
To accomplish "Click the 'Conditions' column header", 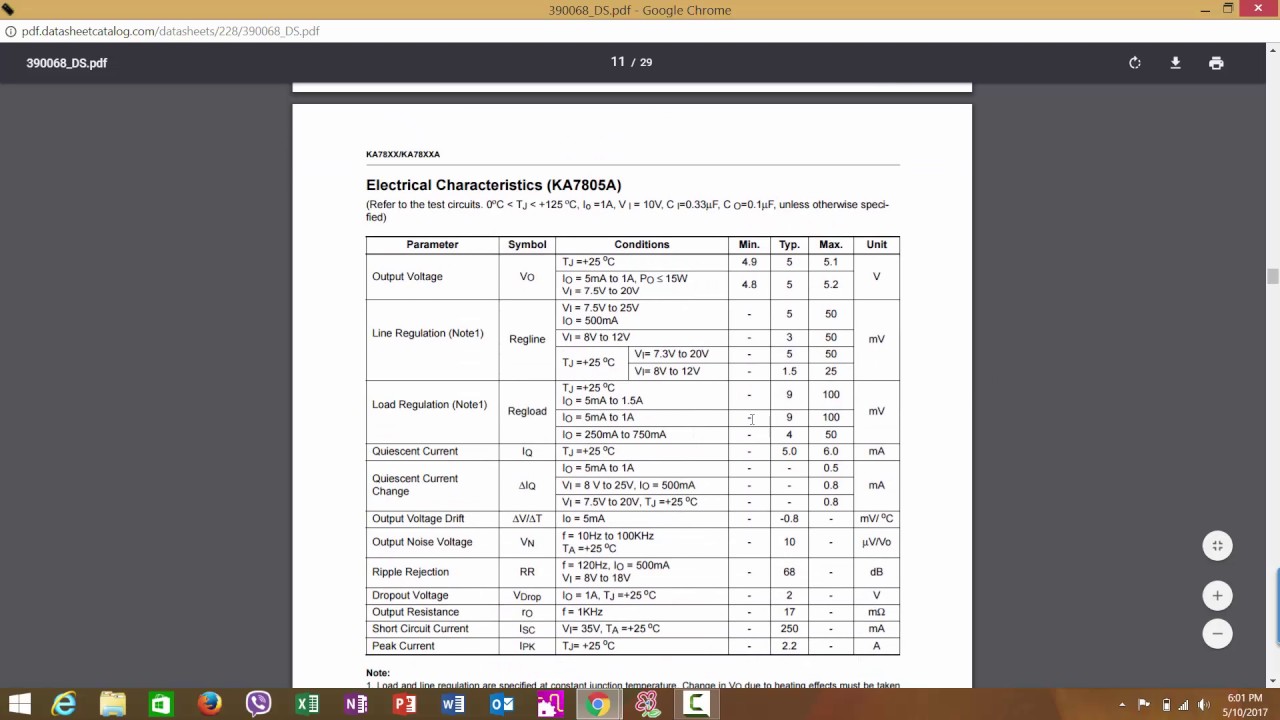I will click(642, 244).
